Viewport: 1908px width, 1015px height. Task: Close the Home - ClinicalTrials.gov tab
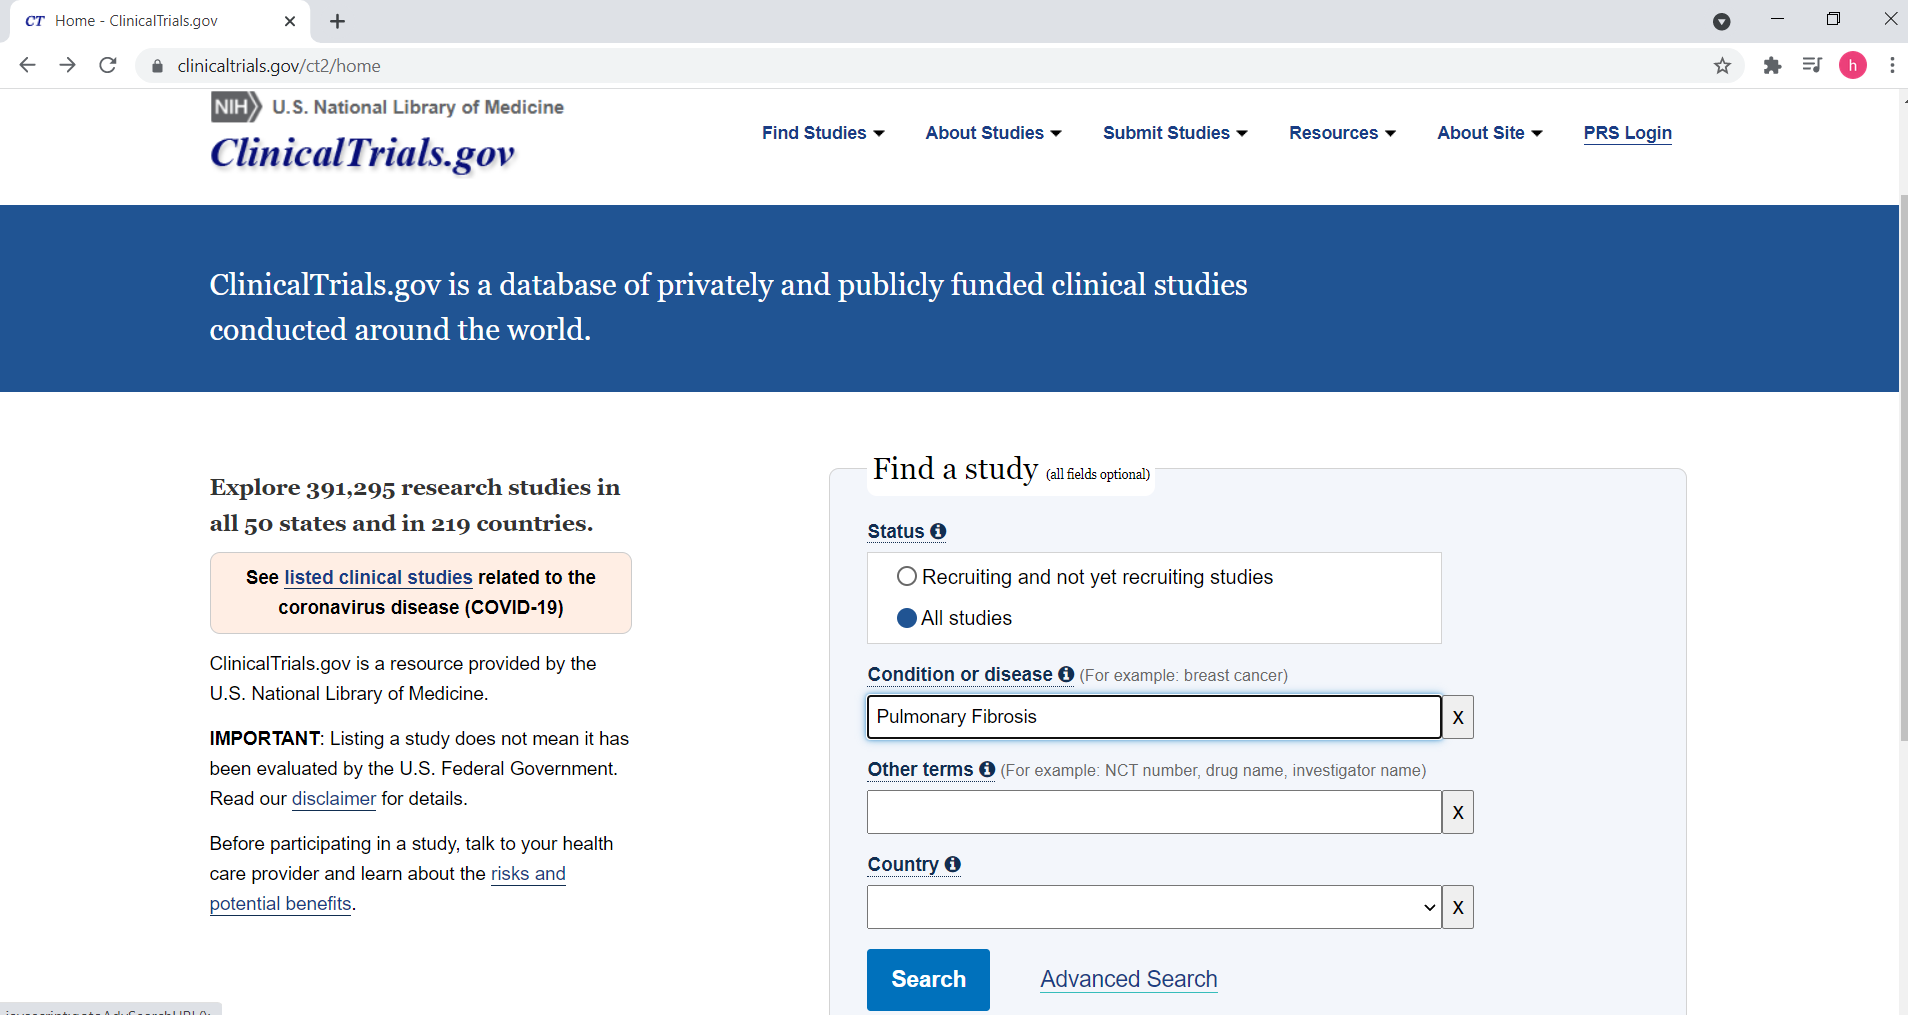(x=290, y=21)
